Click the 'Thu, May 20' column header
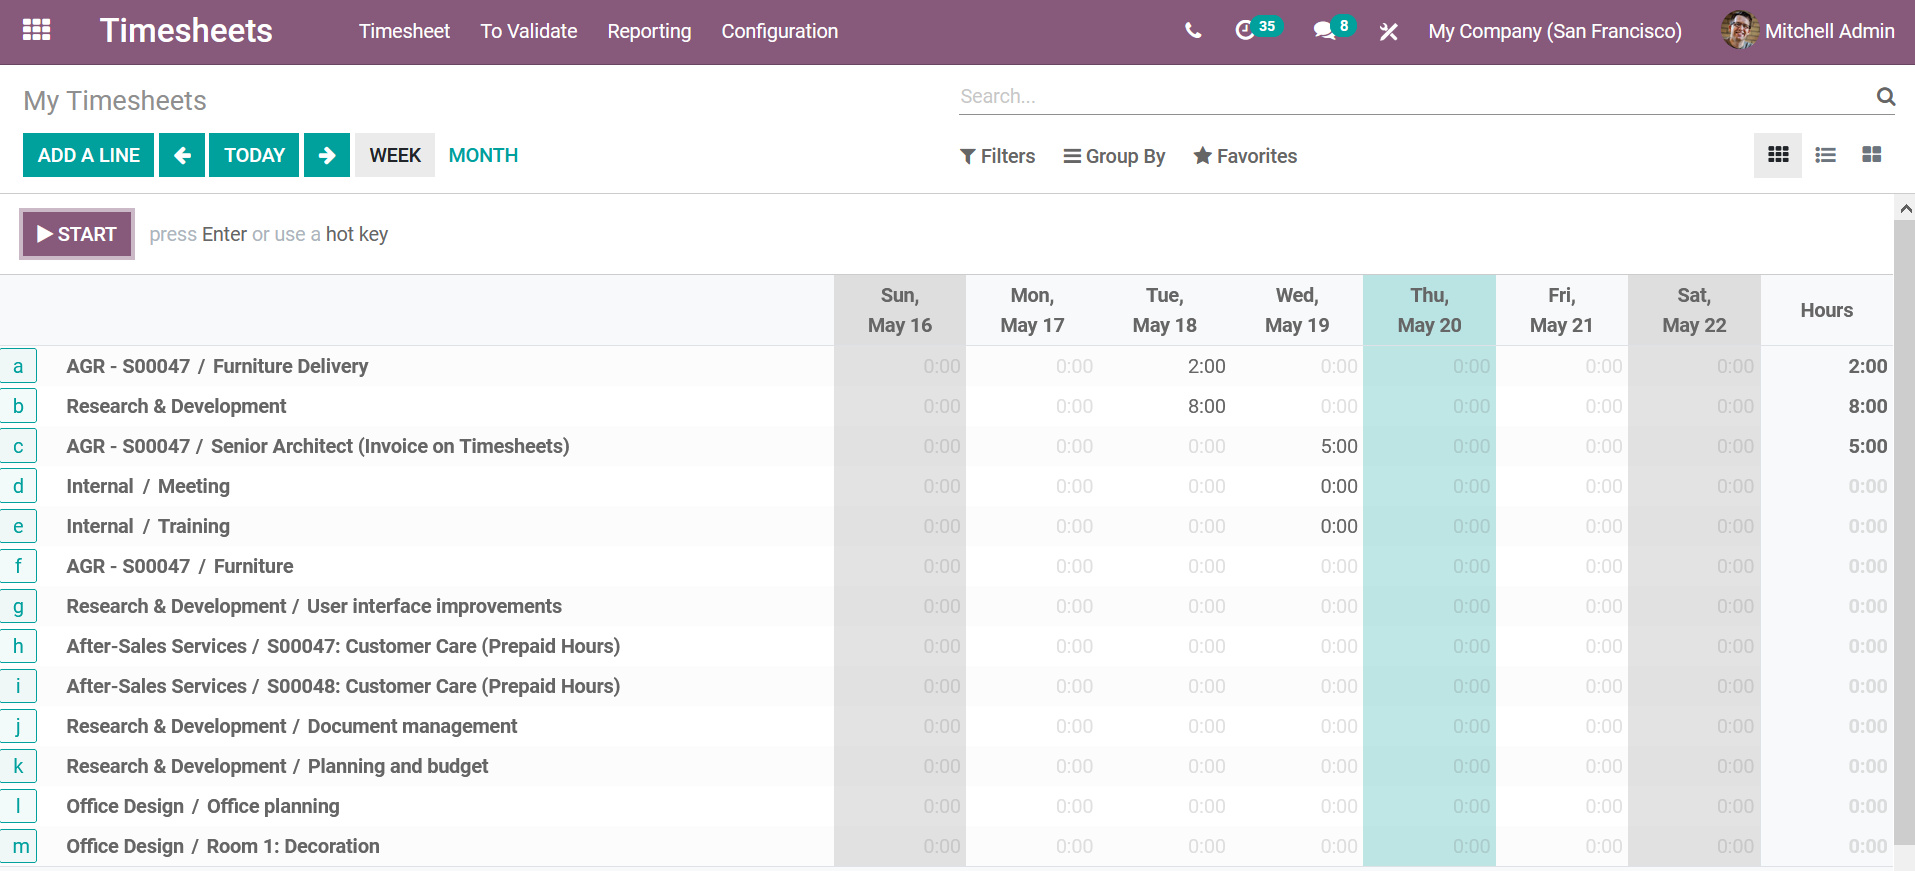 [x=1429, y=310]
